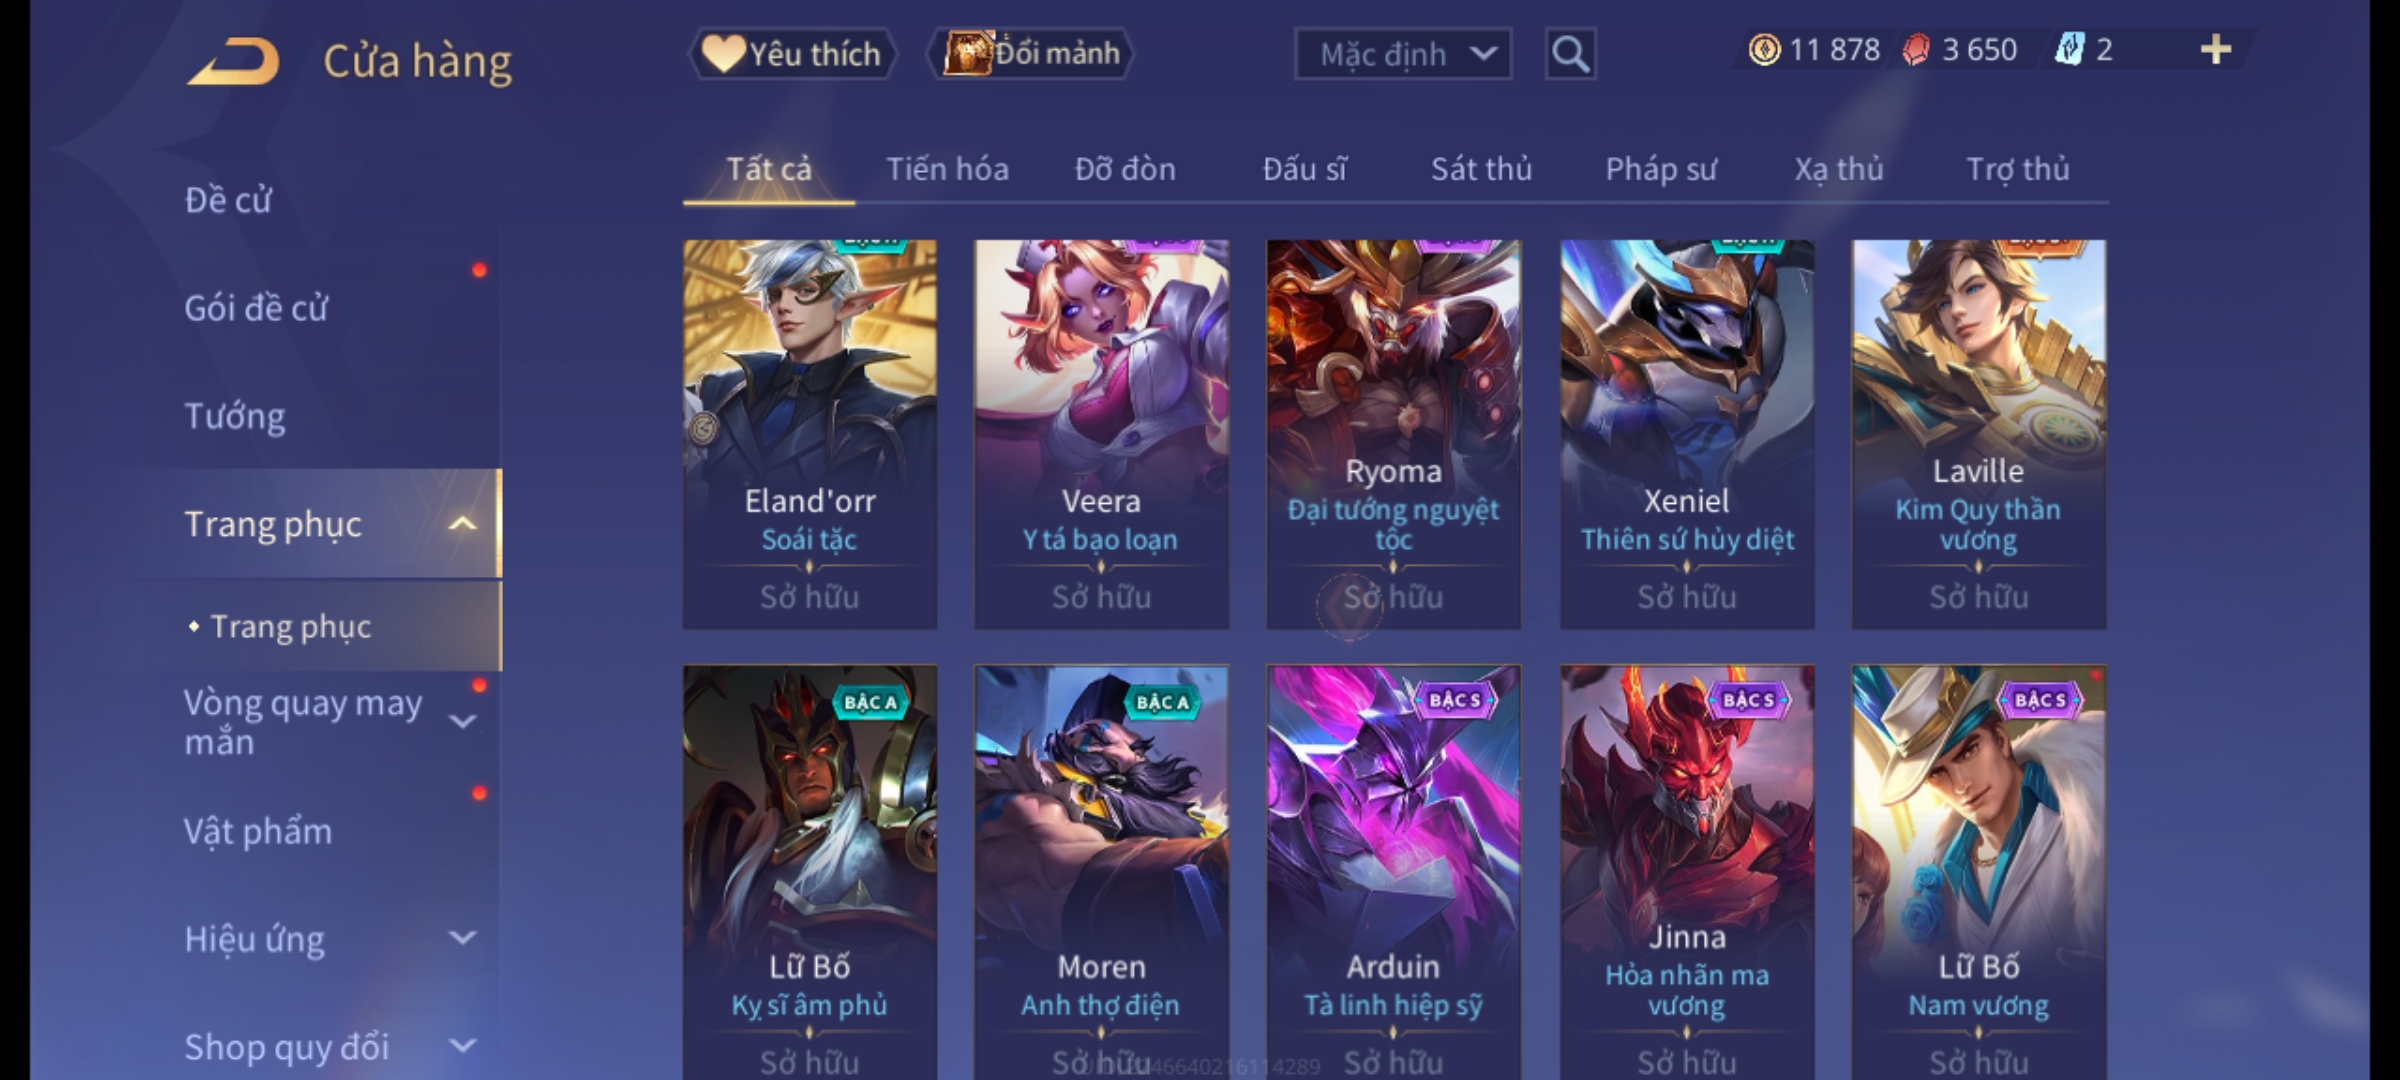
Task: Switch to the Tiến hóa tab
Action: tap(947, 169)
